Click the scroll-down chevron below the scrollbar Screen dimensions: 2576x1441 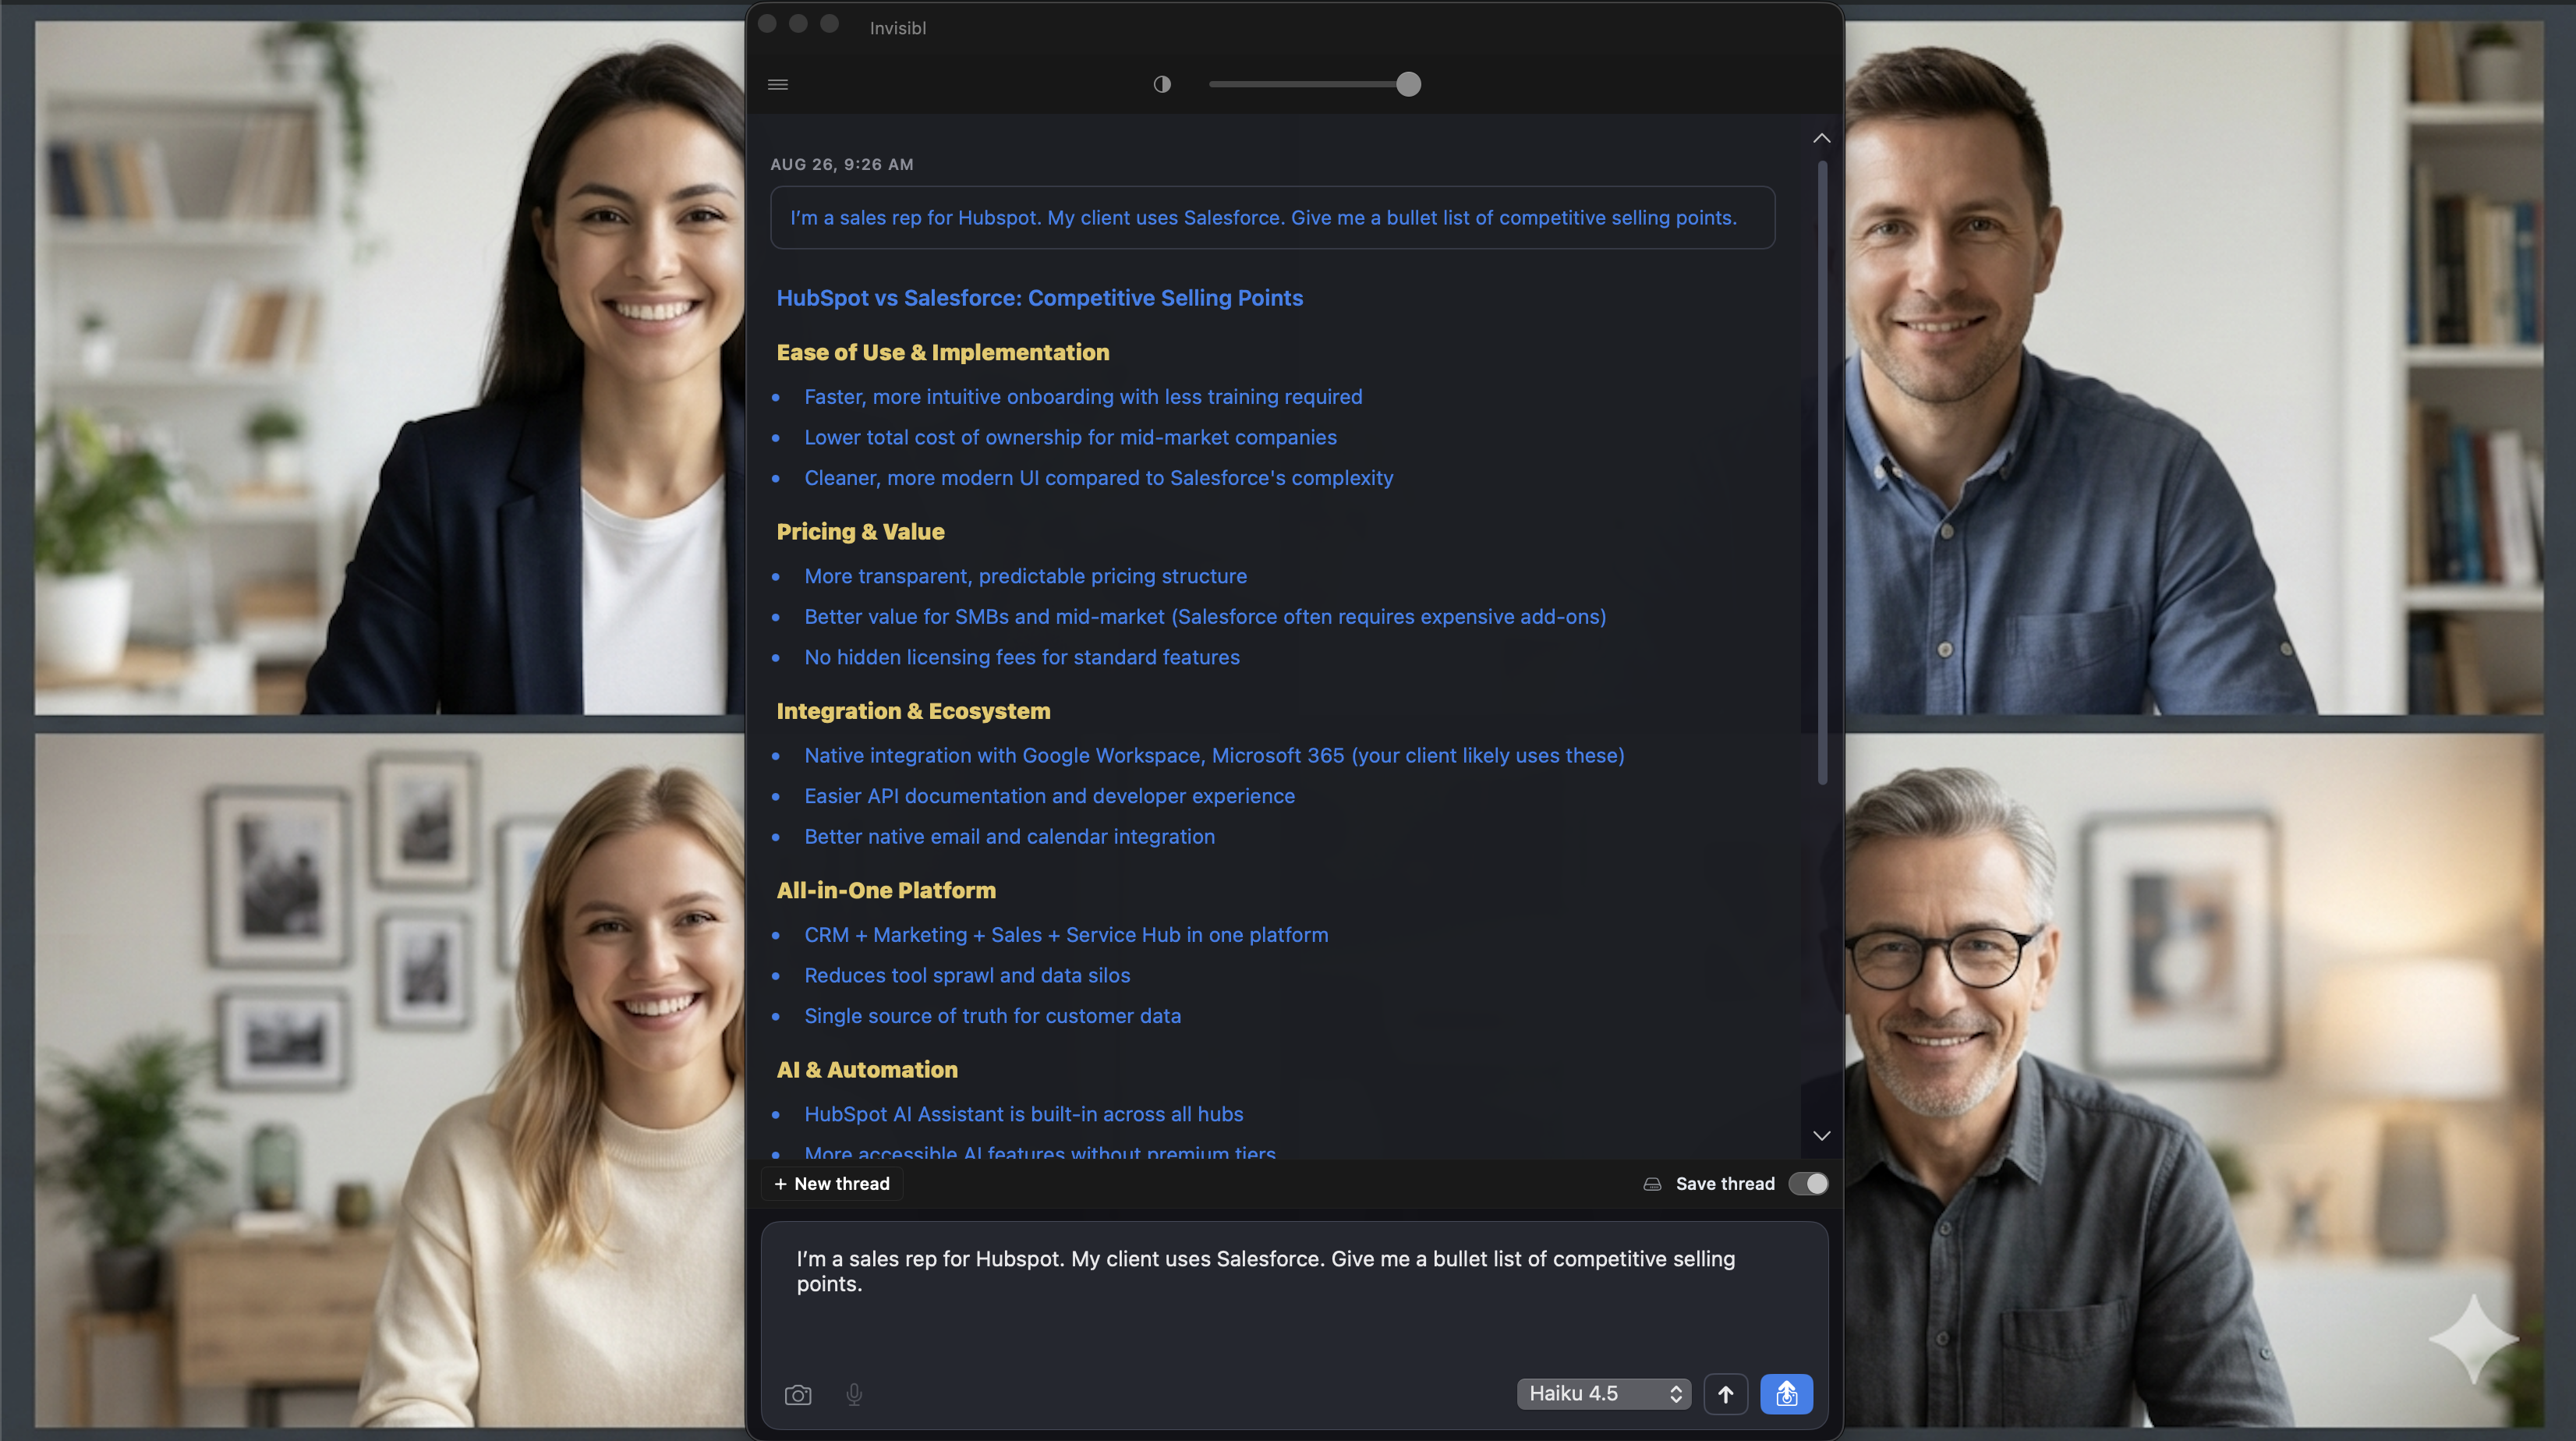point(1821,1135)
